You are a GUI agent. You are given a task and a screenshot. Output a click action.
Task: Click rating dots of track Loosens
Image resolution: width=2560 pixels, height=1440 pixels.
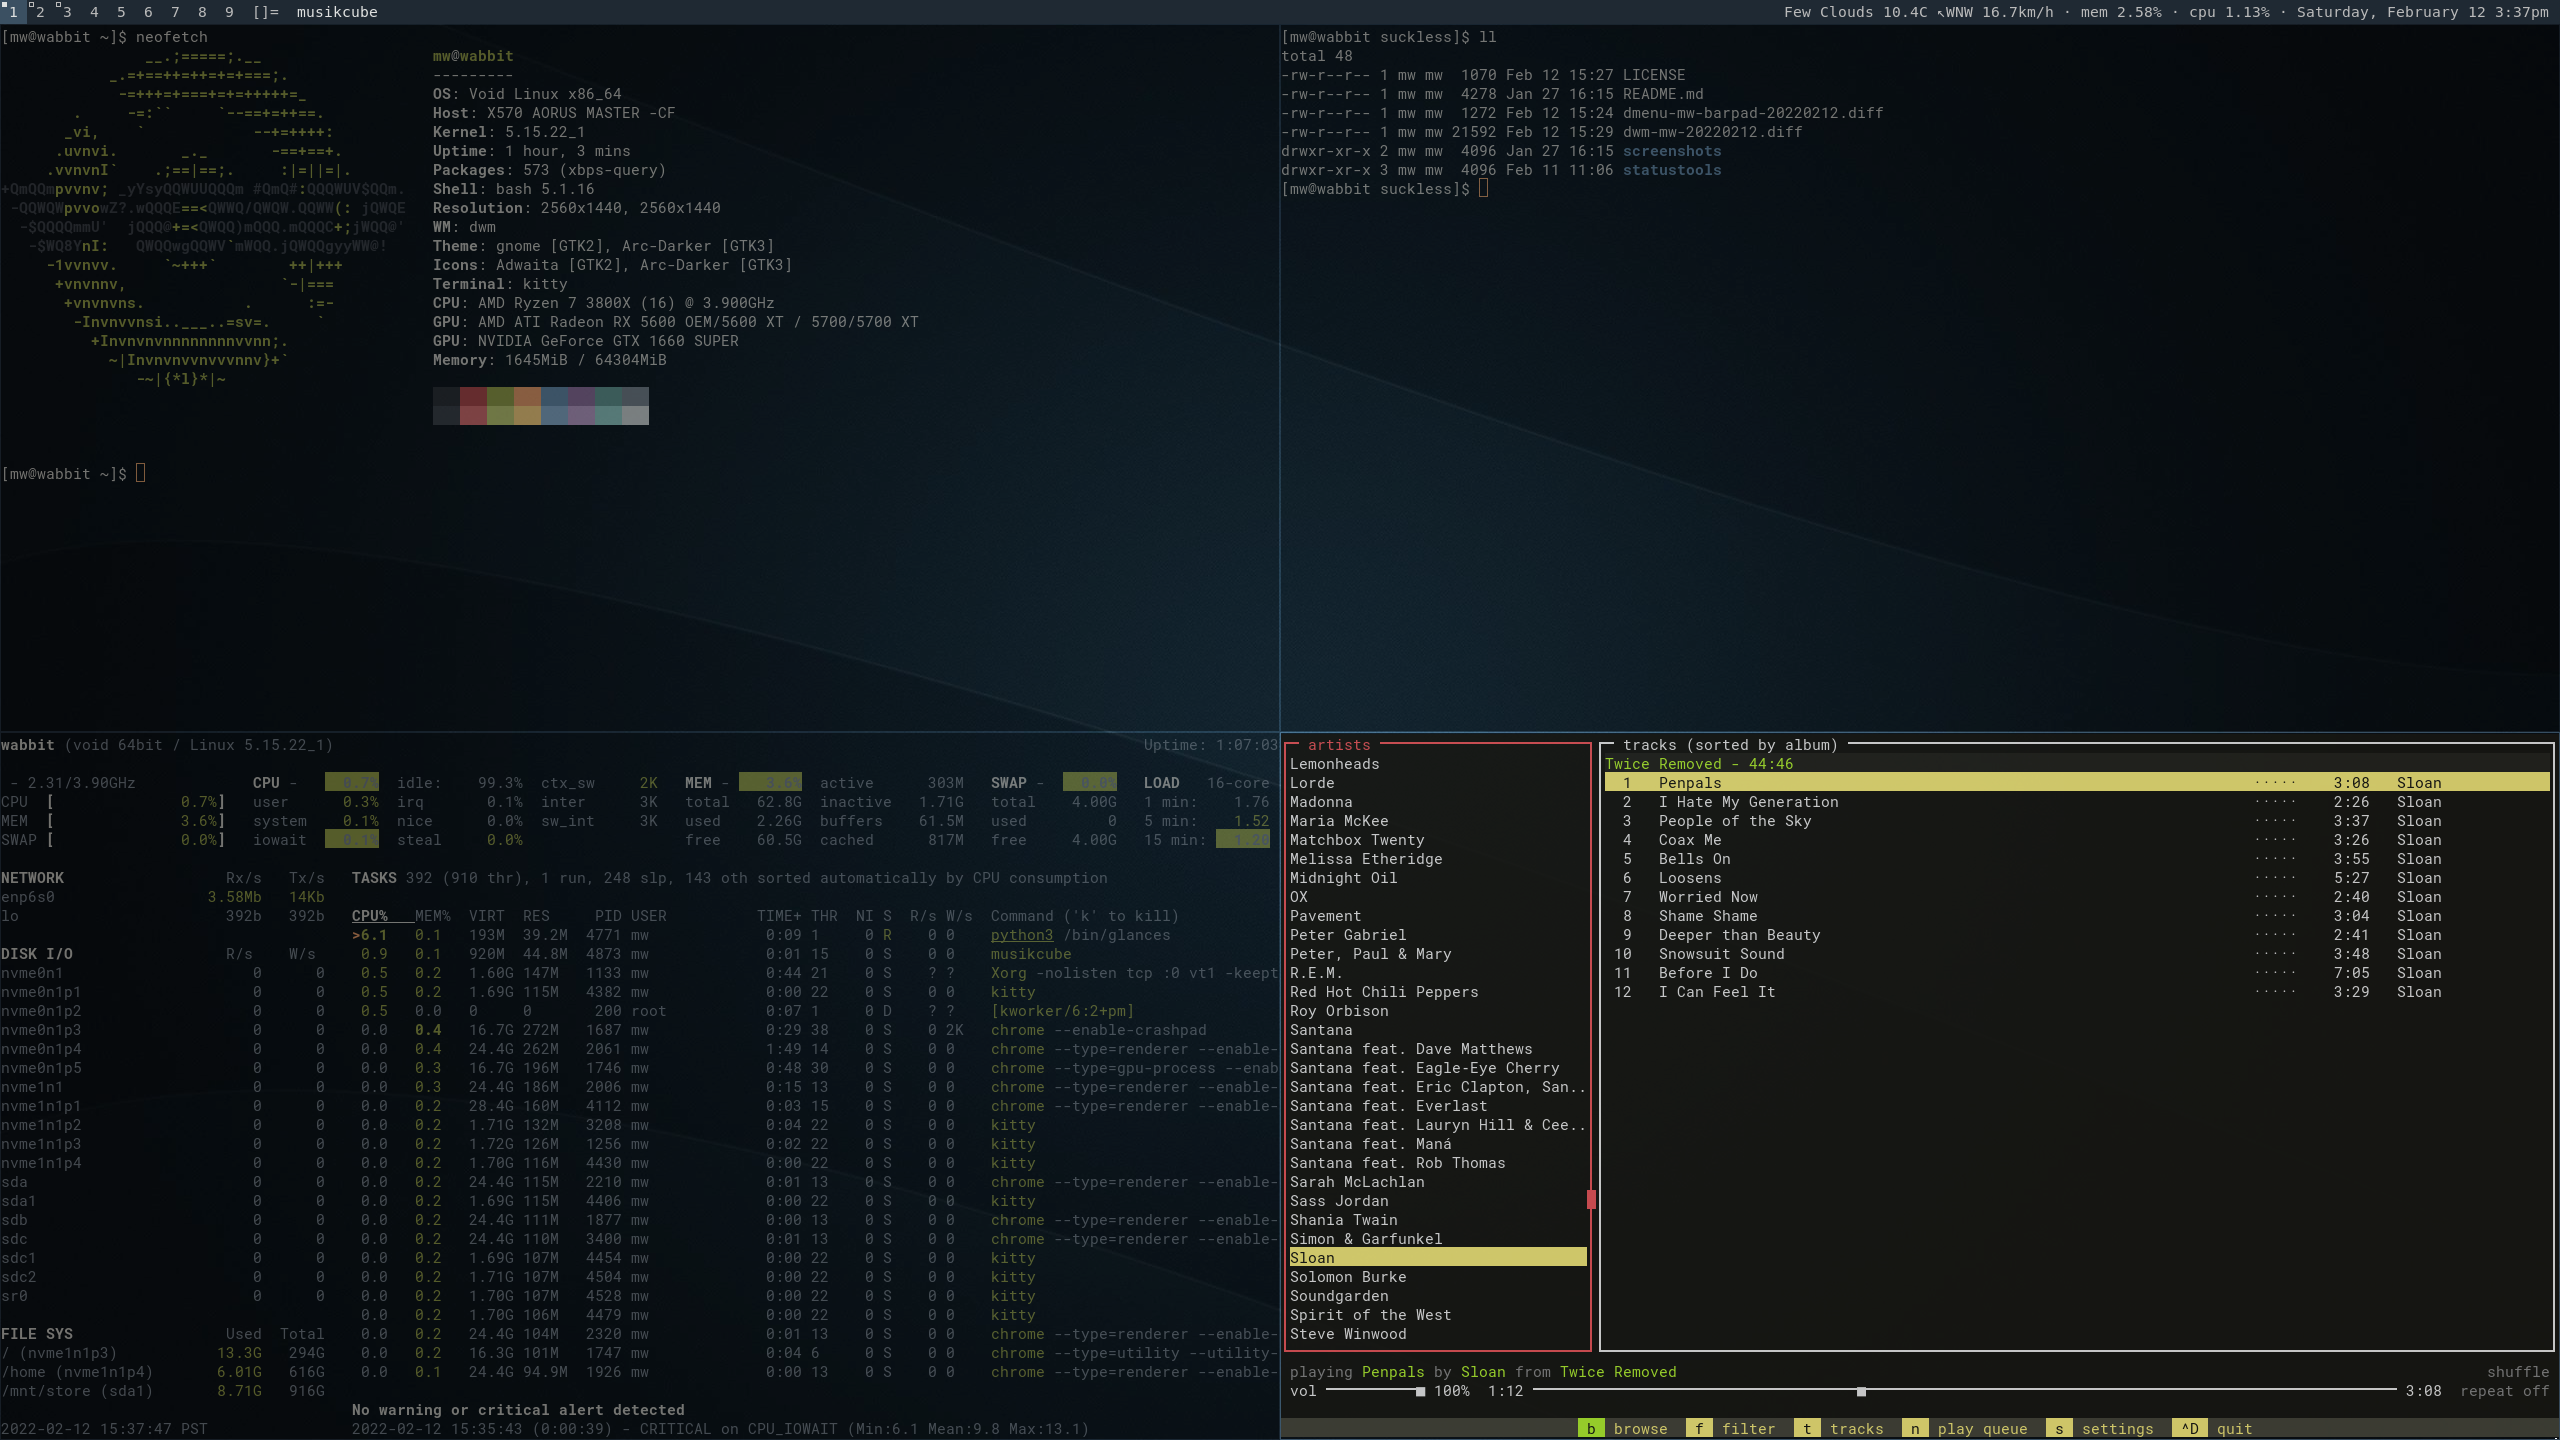tap(2275, 878)
